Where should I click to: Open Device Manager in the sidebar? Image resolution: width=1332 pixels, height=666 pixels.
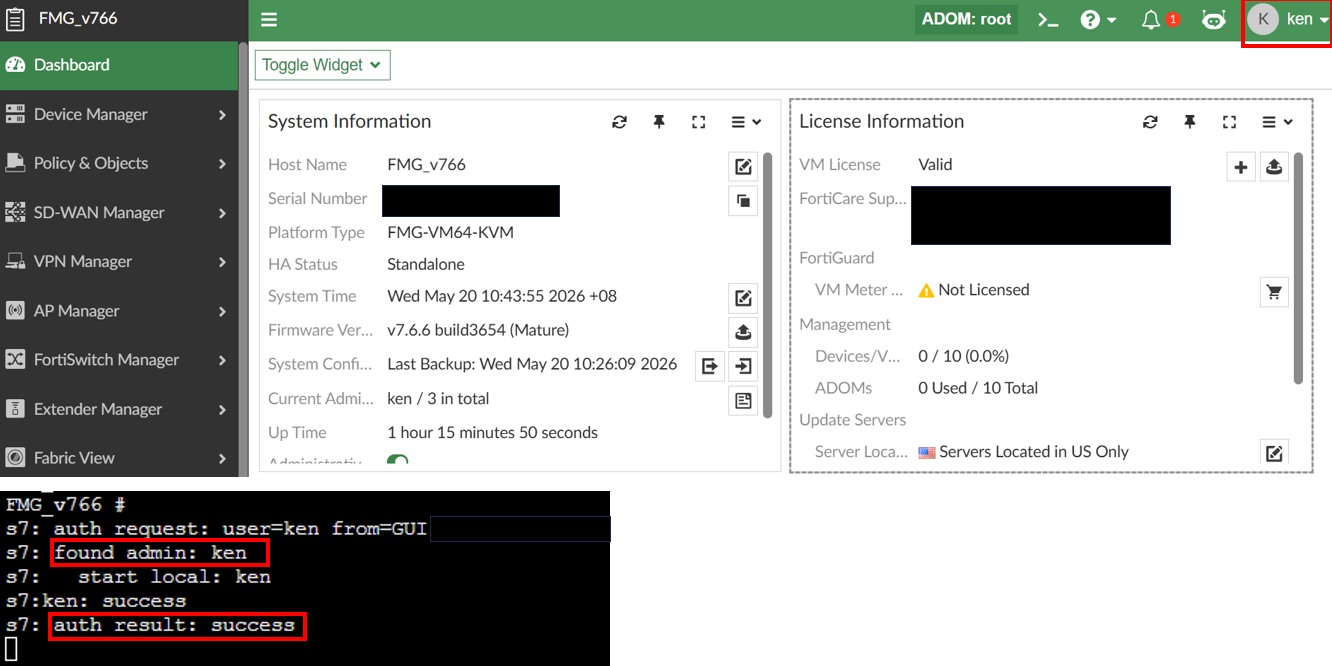point(119,114)
